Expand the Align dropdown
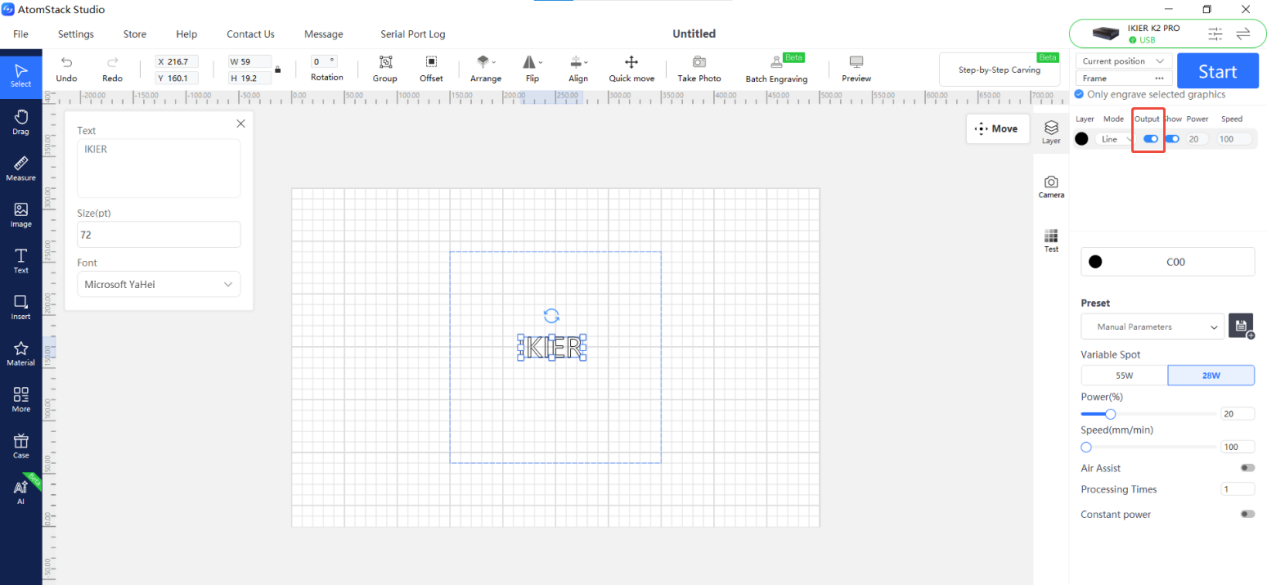Viewport: 1267px width, 585px height. tap(578, 69)
